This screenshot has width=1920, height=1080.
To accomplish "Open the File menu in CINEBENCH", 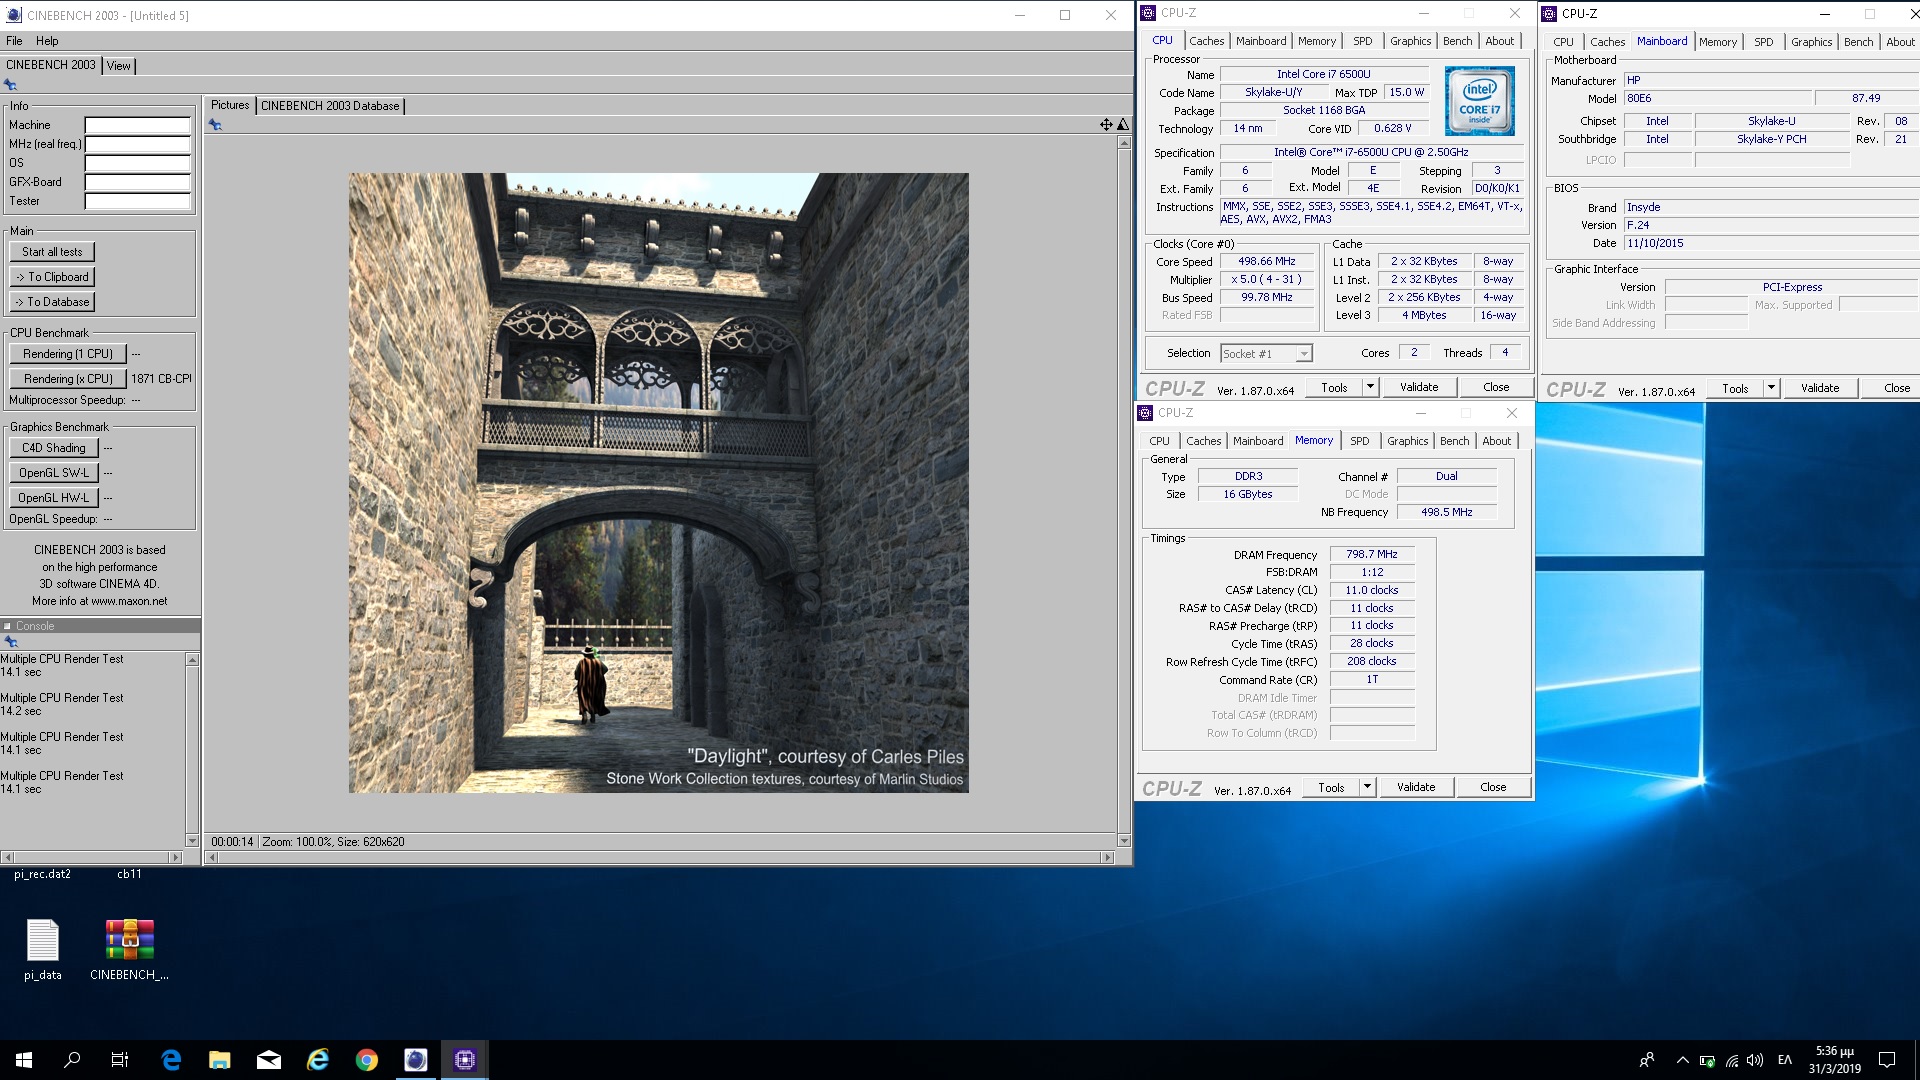I will tap(14, 41).
